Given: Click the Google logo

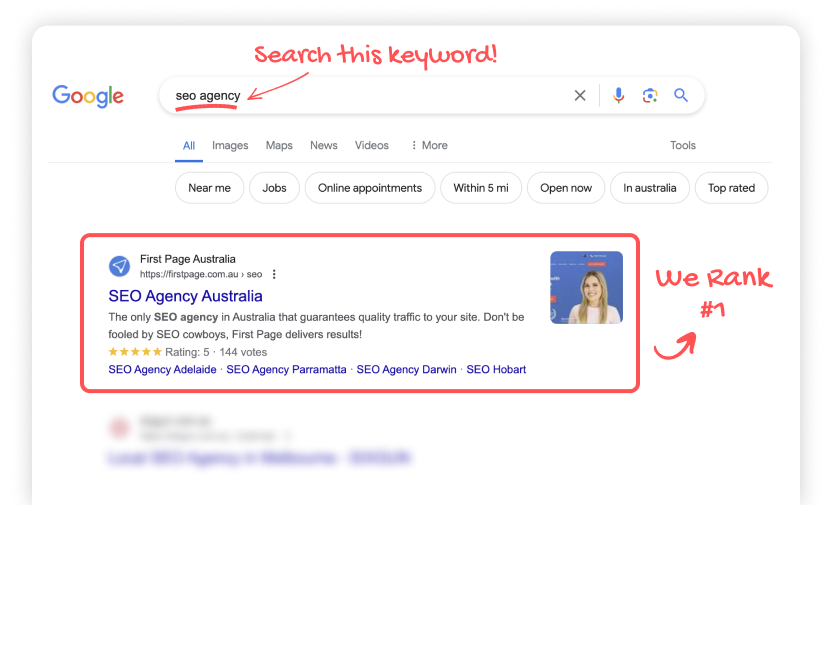Looking at the screenshot, I should click(x=88, y=96).
